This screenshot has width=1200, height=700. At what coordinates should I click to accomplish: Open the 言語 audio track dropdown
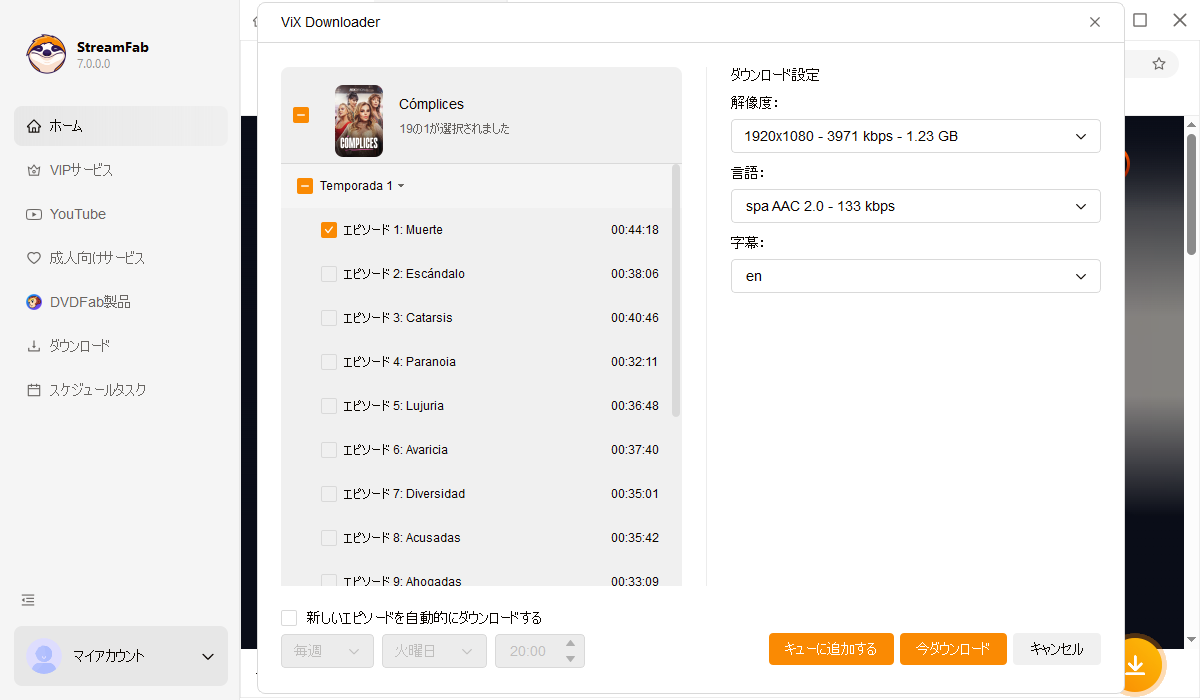(915, 206)
